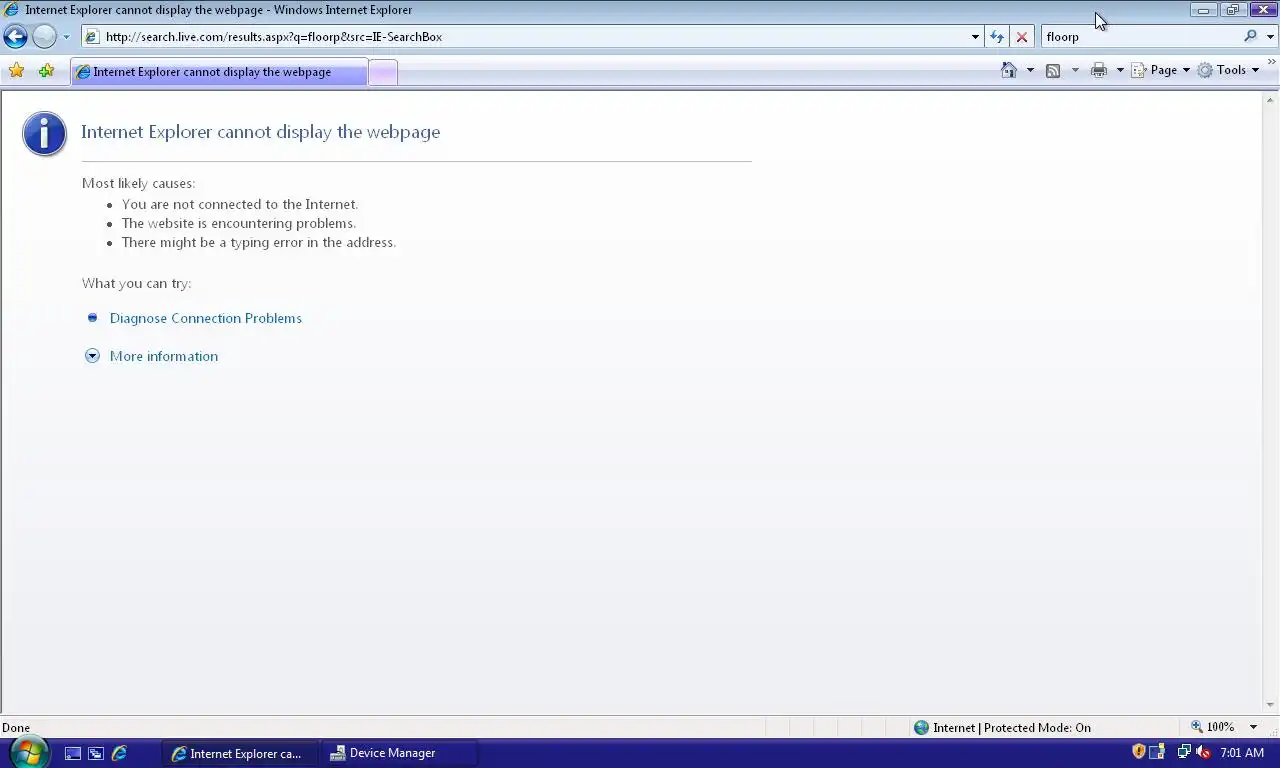The width and height of the screenshot is (1280, 768).
Task: Select the 'Internet Explorer cannot display' tab
Action: coord(219,72)
